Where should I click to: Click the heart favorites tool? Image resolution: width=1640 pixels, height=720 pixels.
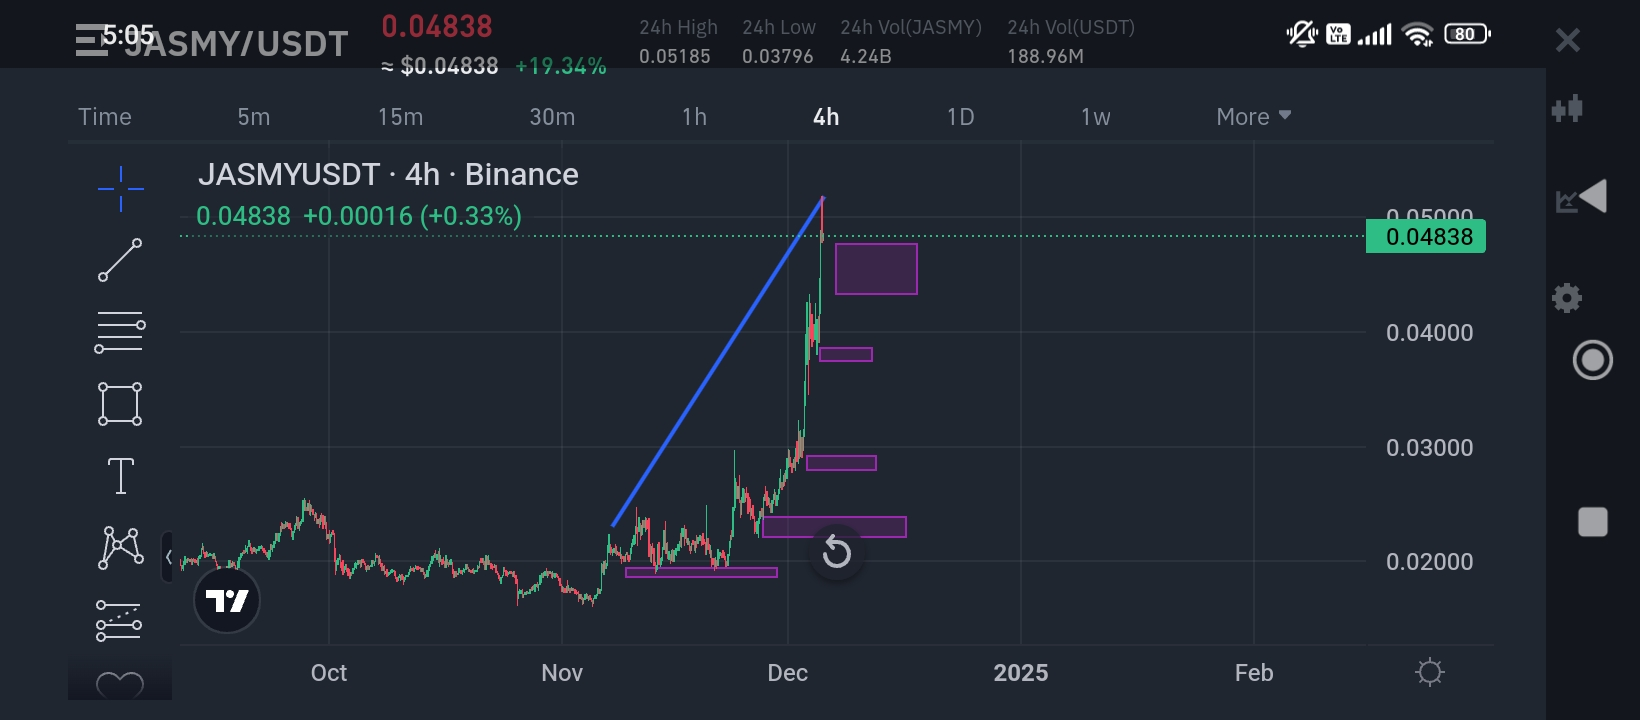pyautogui.click(x=120, y=685)
